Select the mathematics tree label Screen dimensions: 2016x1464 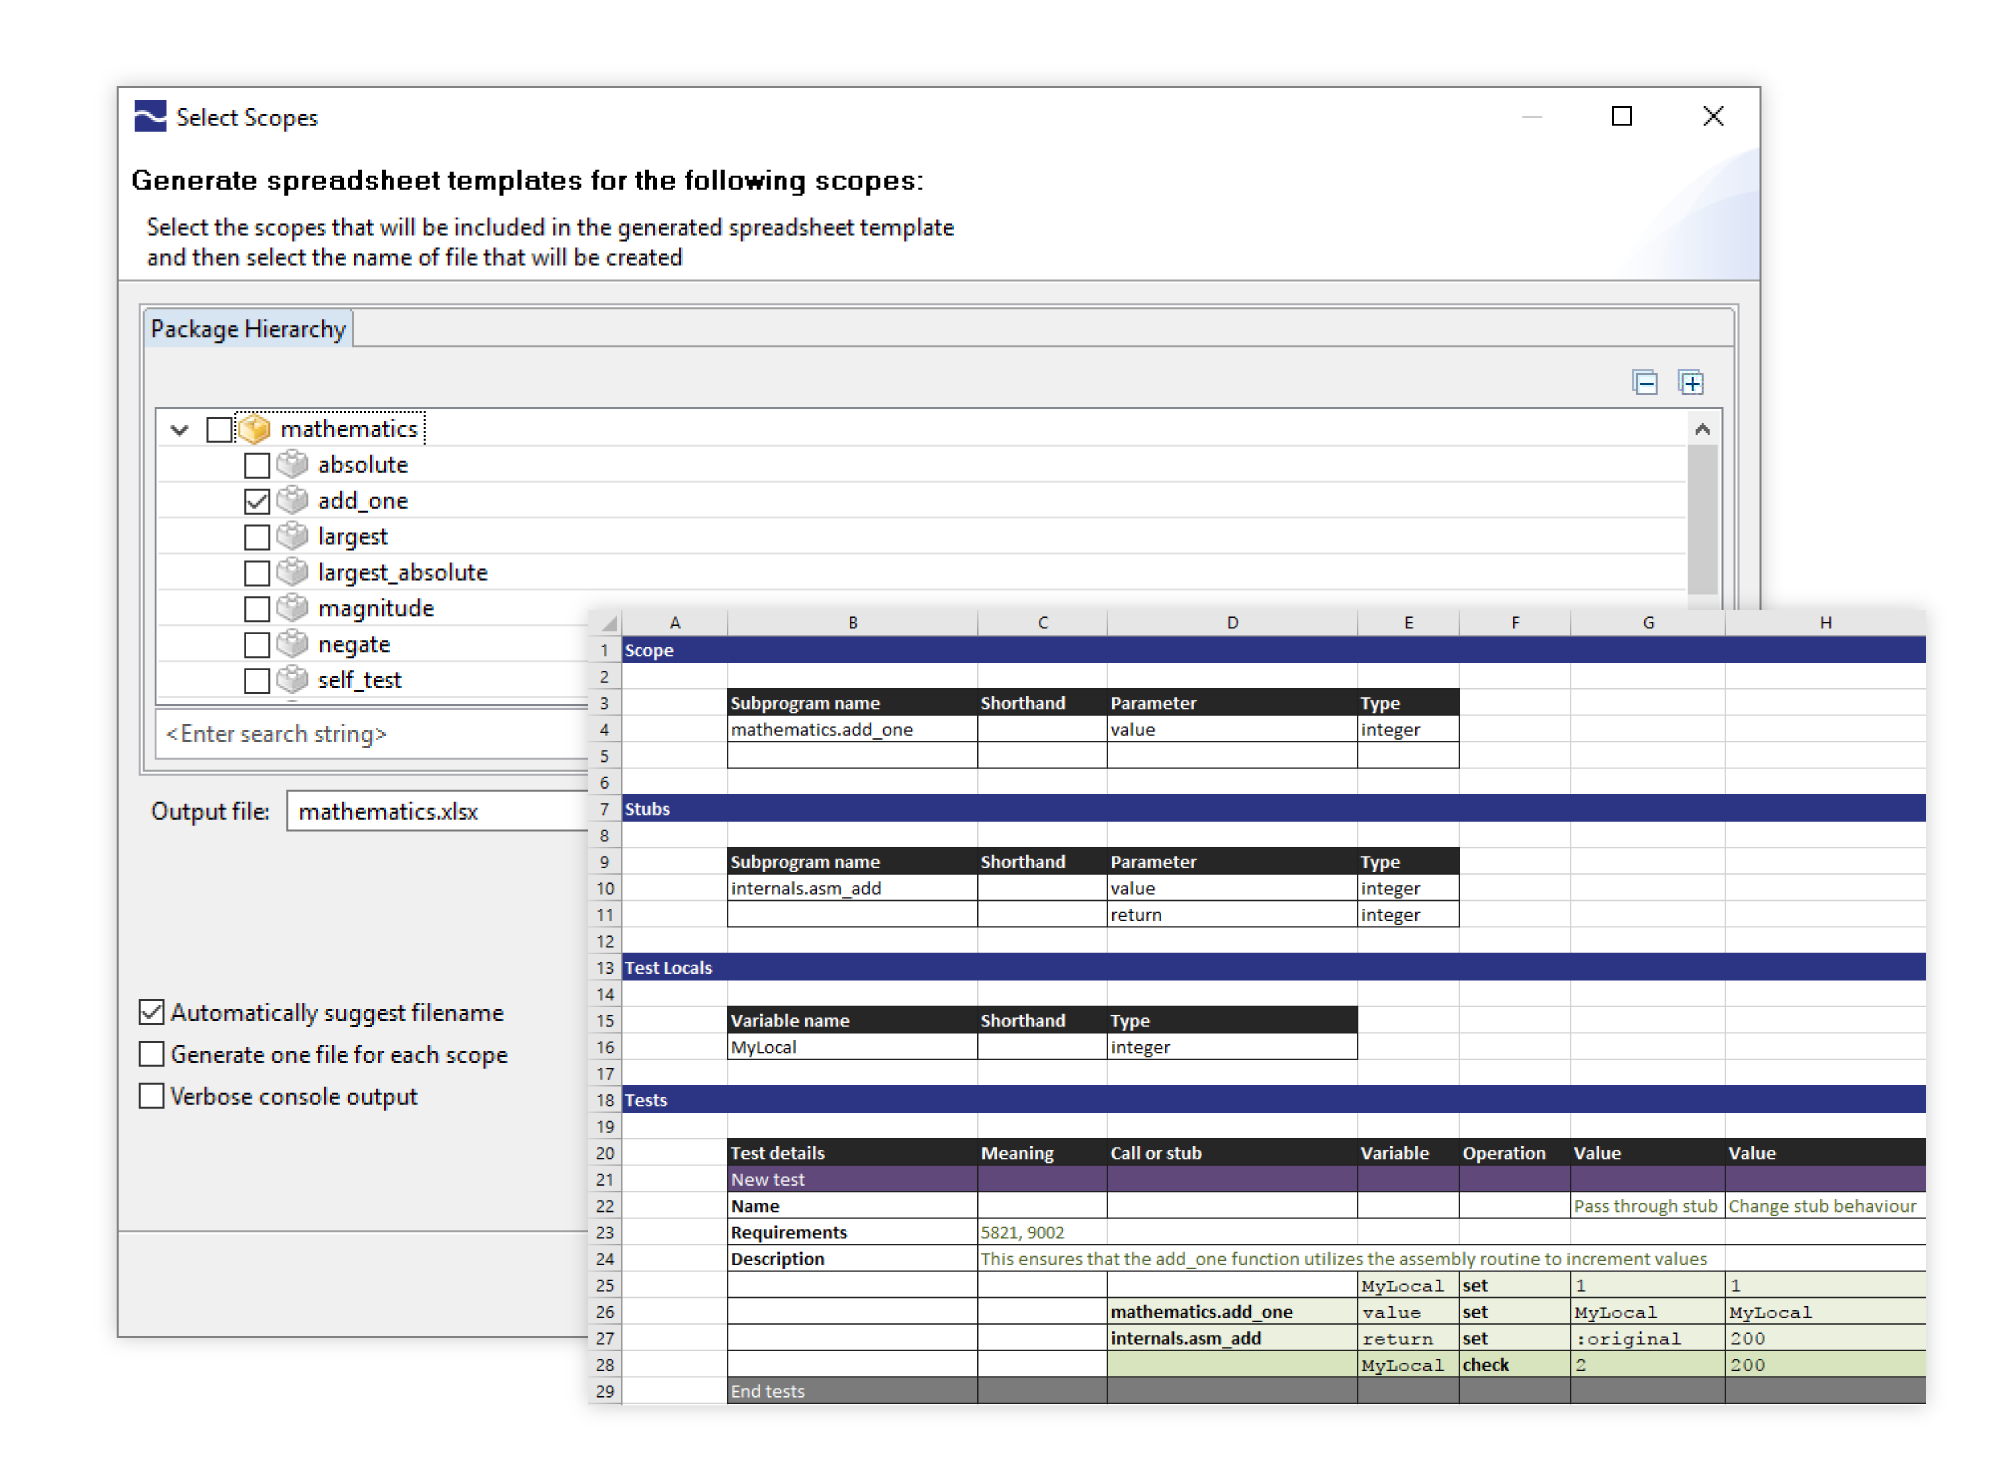coord(349,429)
